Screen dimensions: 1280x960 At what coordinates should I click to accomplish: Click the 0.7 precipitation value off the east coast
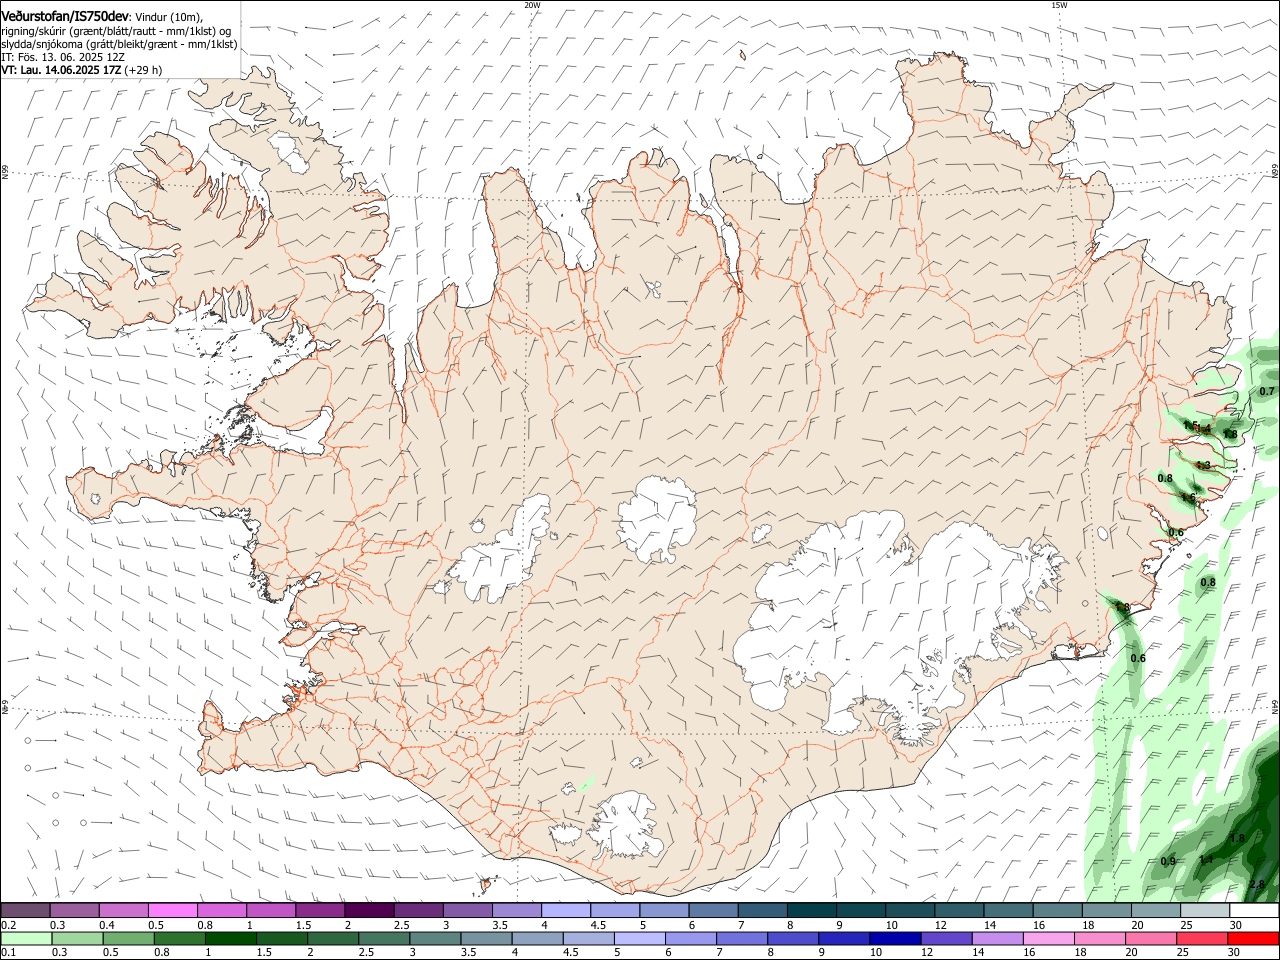pyautogui.click(x=1267, y=391)
